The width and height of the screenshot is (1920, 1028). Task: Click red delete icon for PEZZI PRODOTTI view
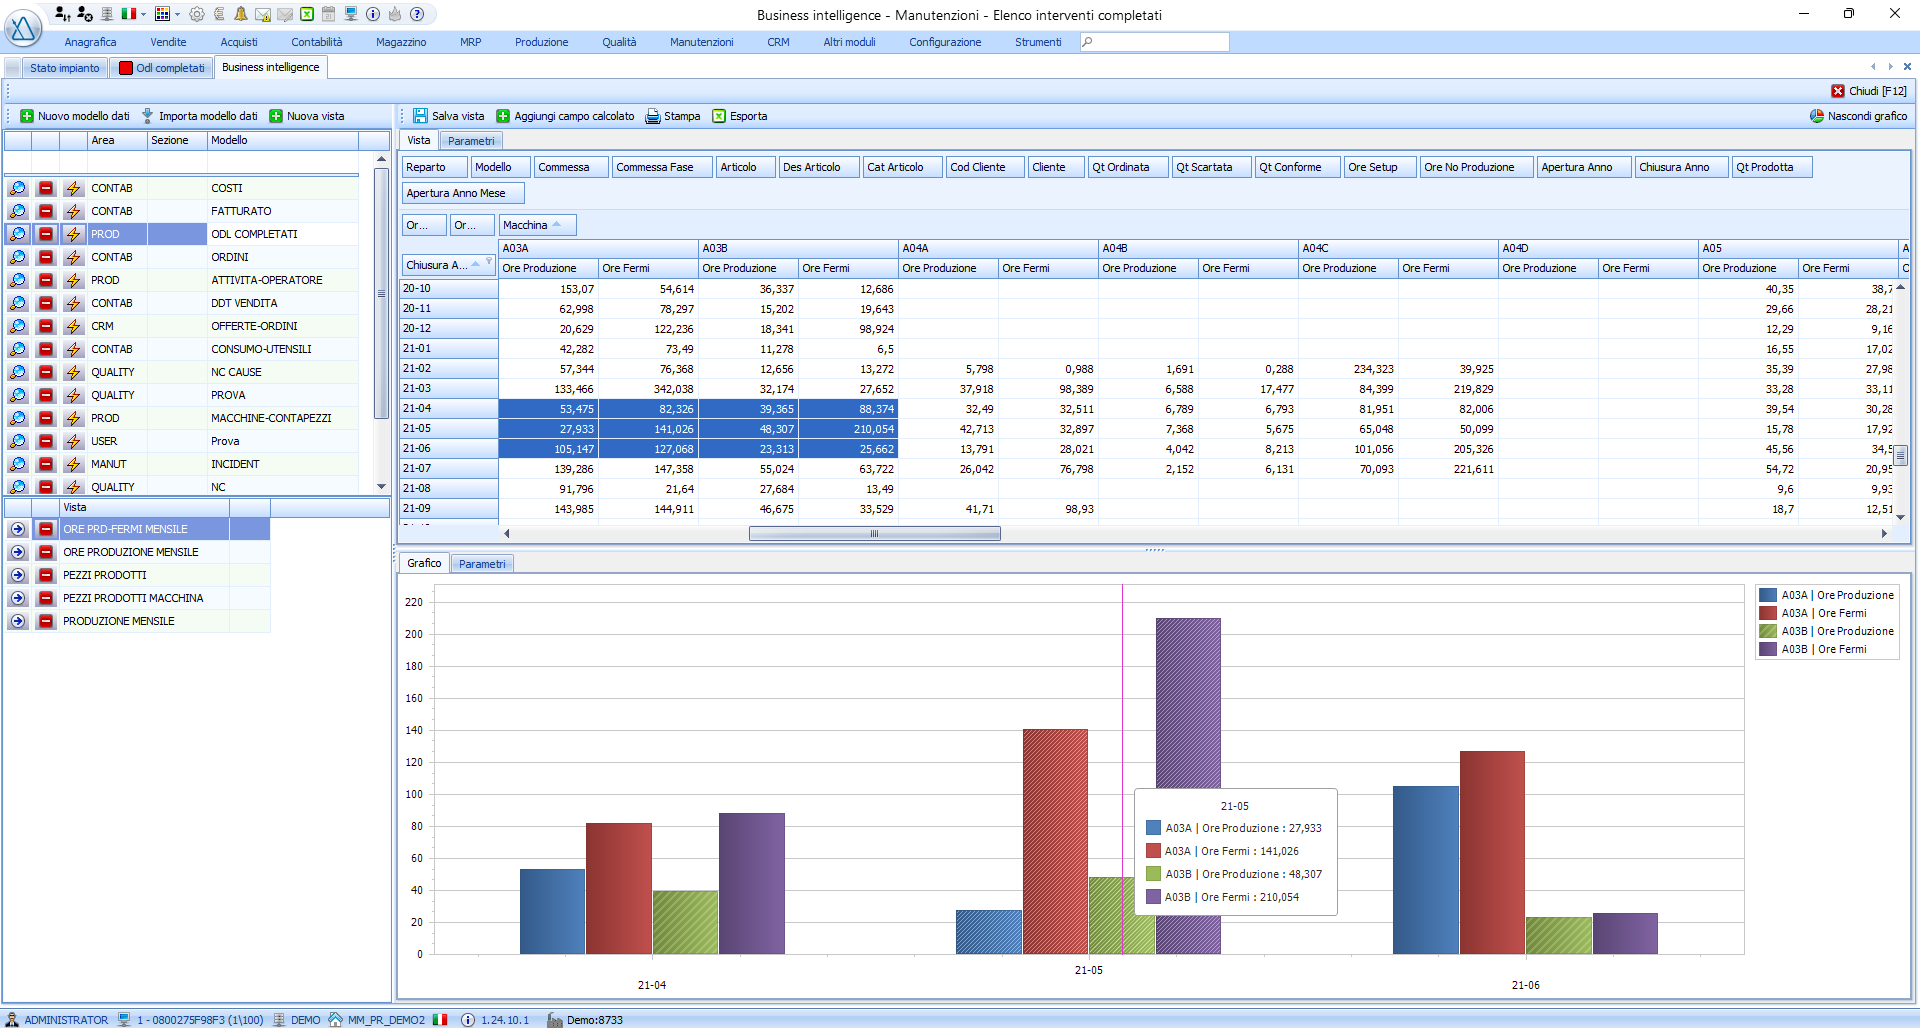click(46, 575)
